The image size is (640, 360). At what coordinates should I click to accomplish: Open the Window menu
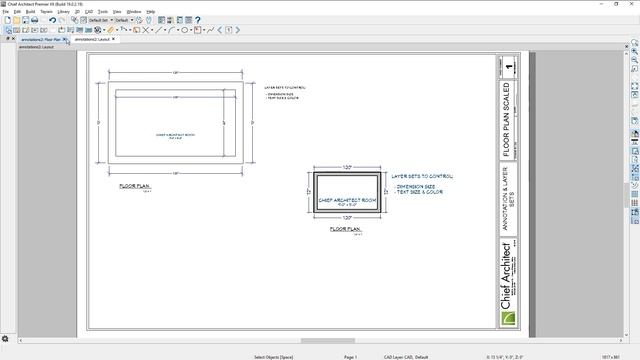point(134,12)
